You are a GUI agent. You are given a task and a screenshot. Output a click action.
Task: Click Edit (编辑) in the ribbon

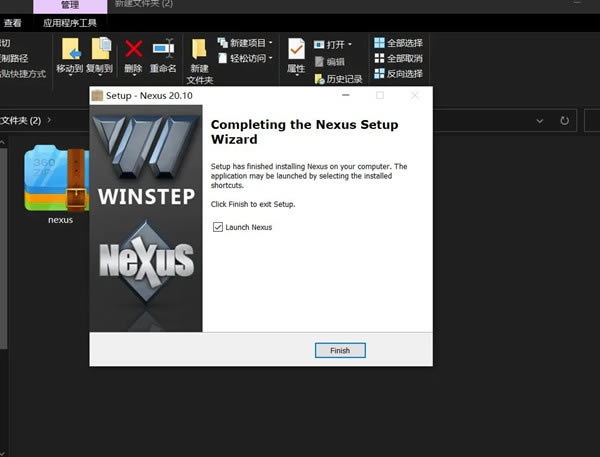click(329, 62)
